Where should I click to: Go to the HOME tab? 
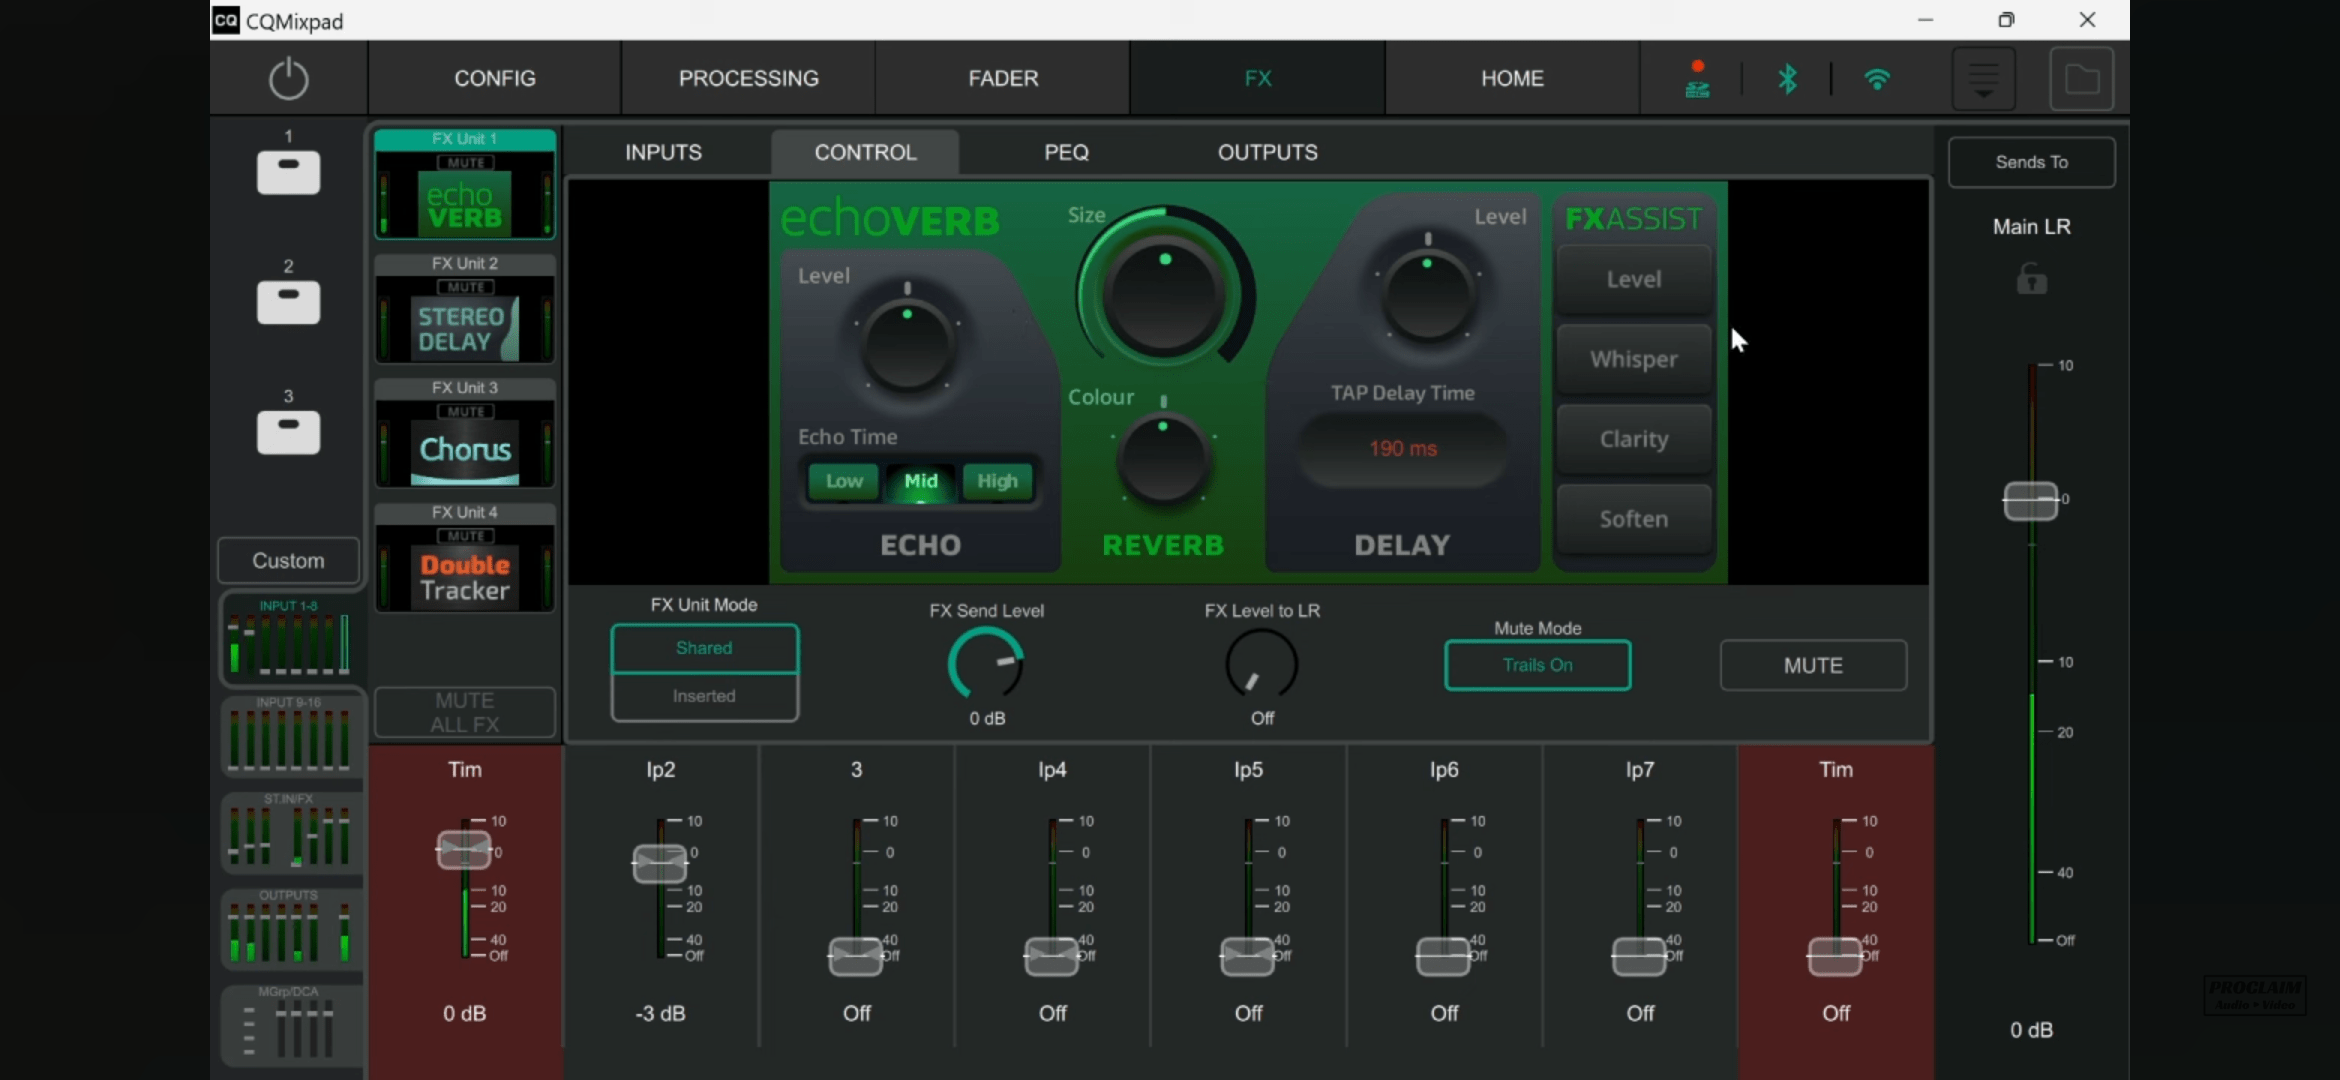1512,78
